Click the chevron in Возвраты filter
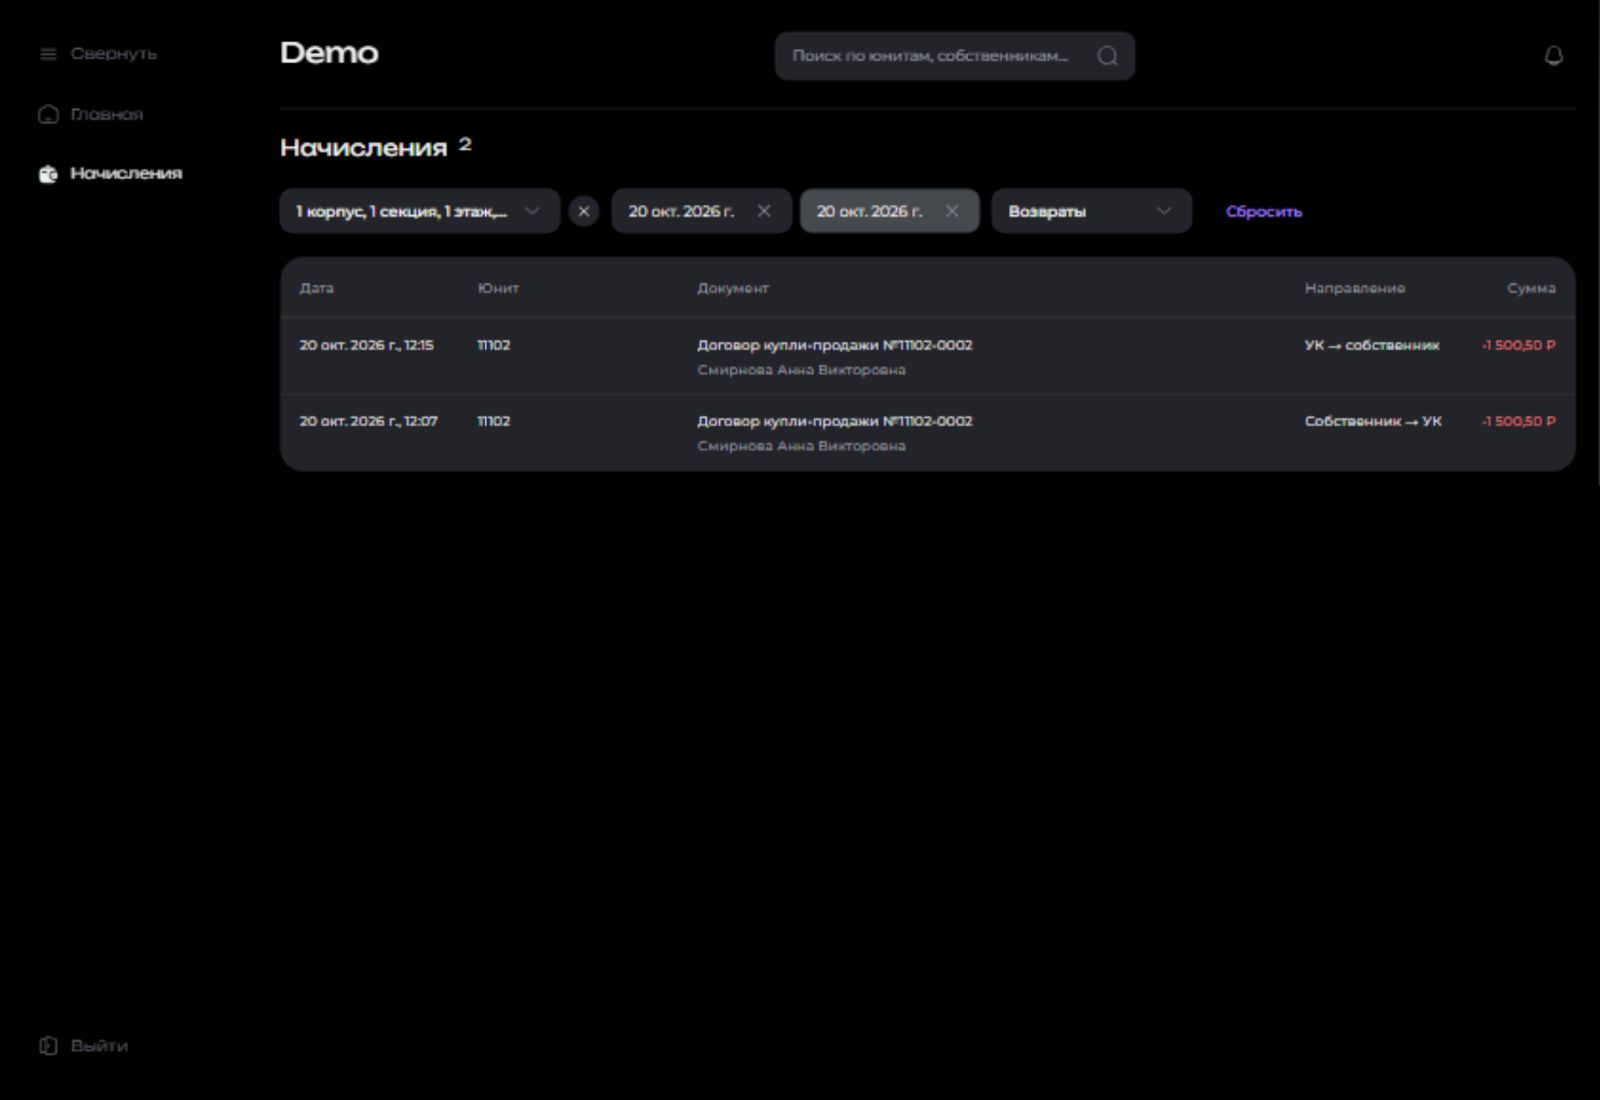Viewport: 1600px width, 1100px height. 1164,211
